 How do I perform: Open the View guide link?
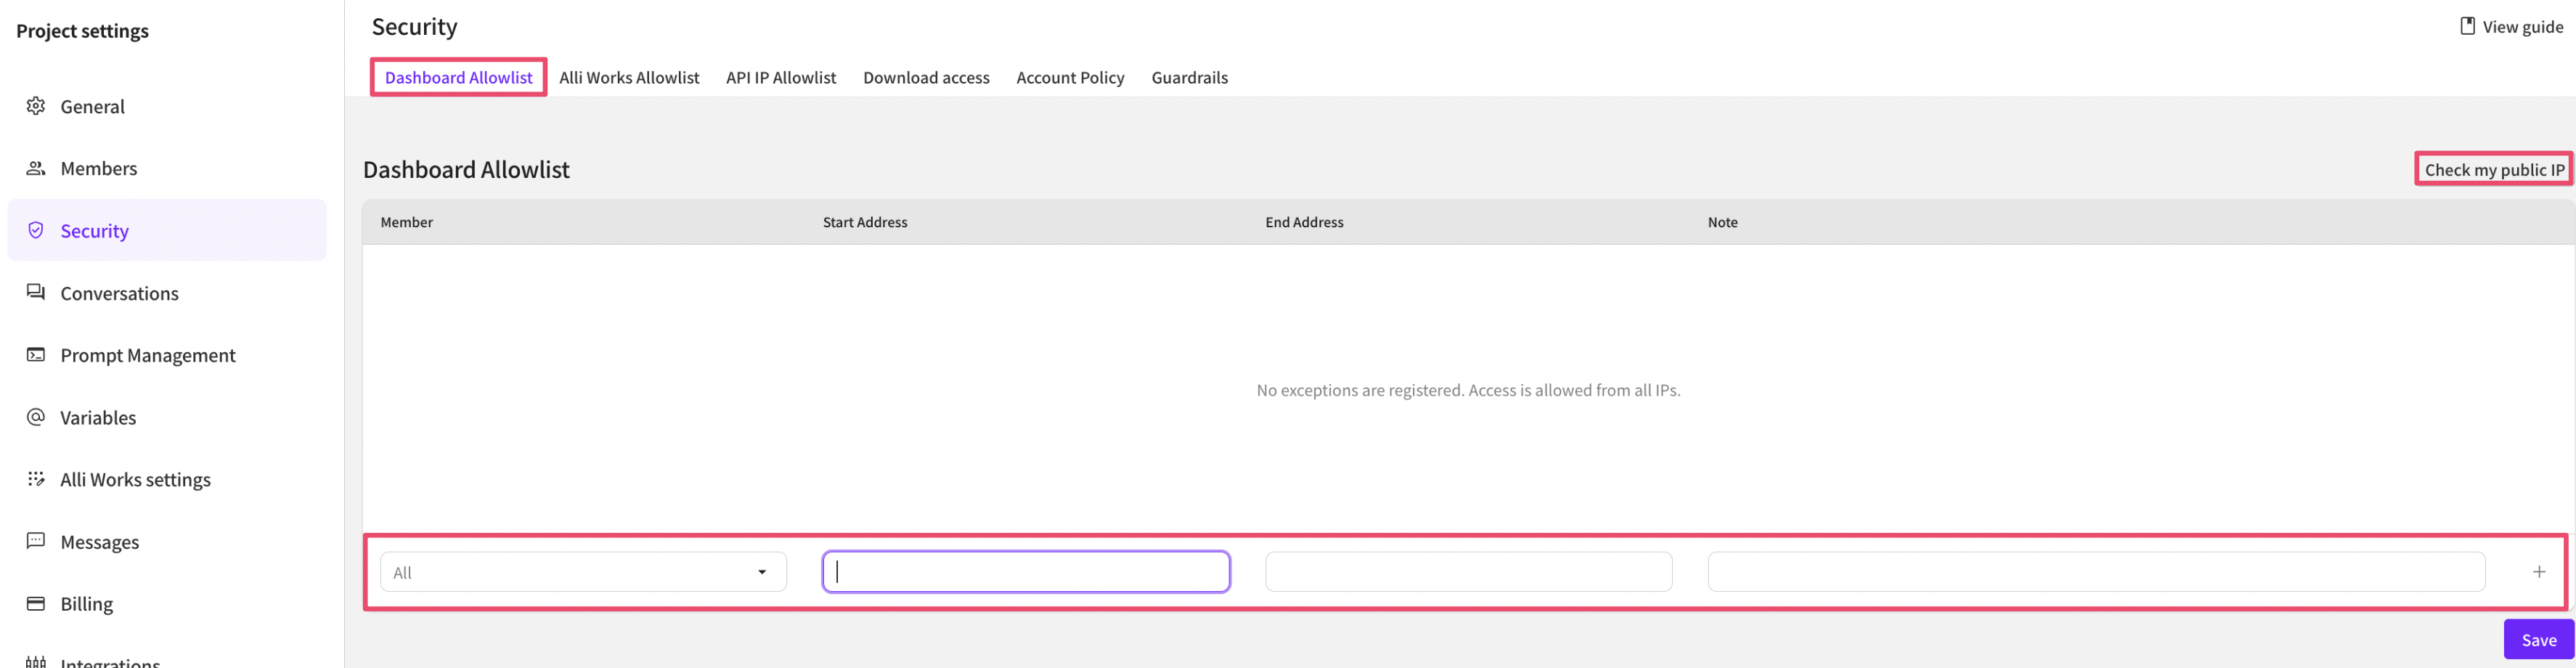2511,27
